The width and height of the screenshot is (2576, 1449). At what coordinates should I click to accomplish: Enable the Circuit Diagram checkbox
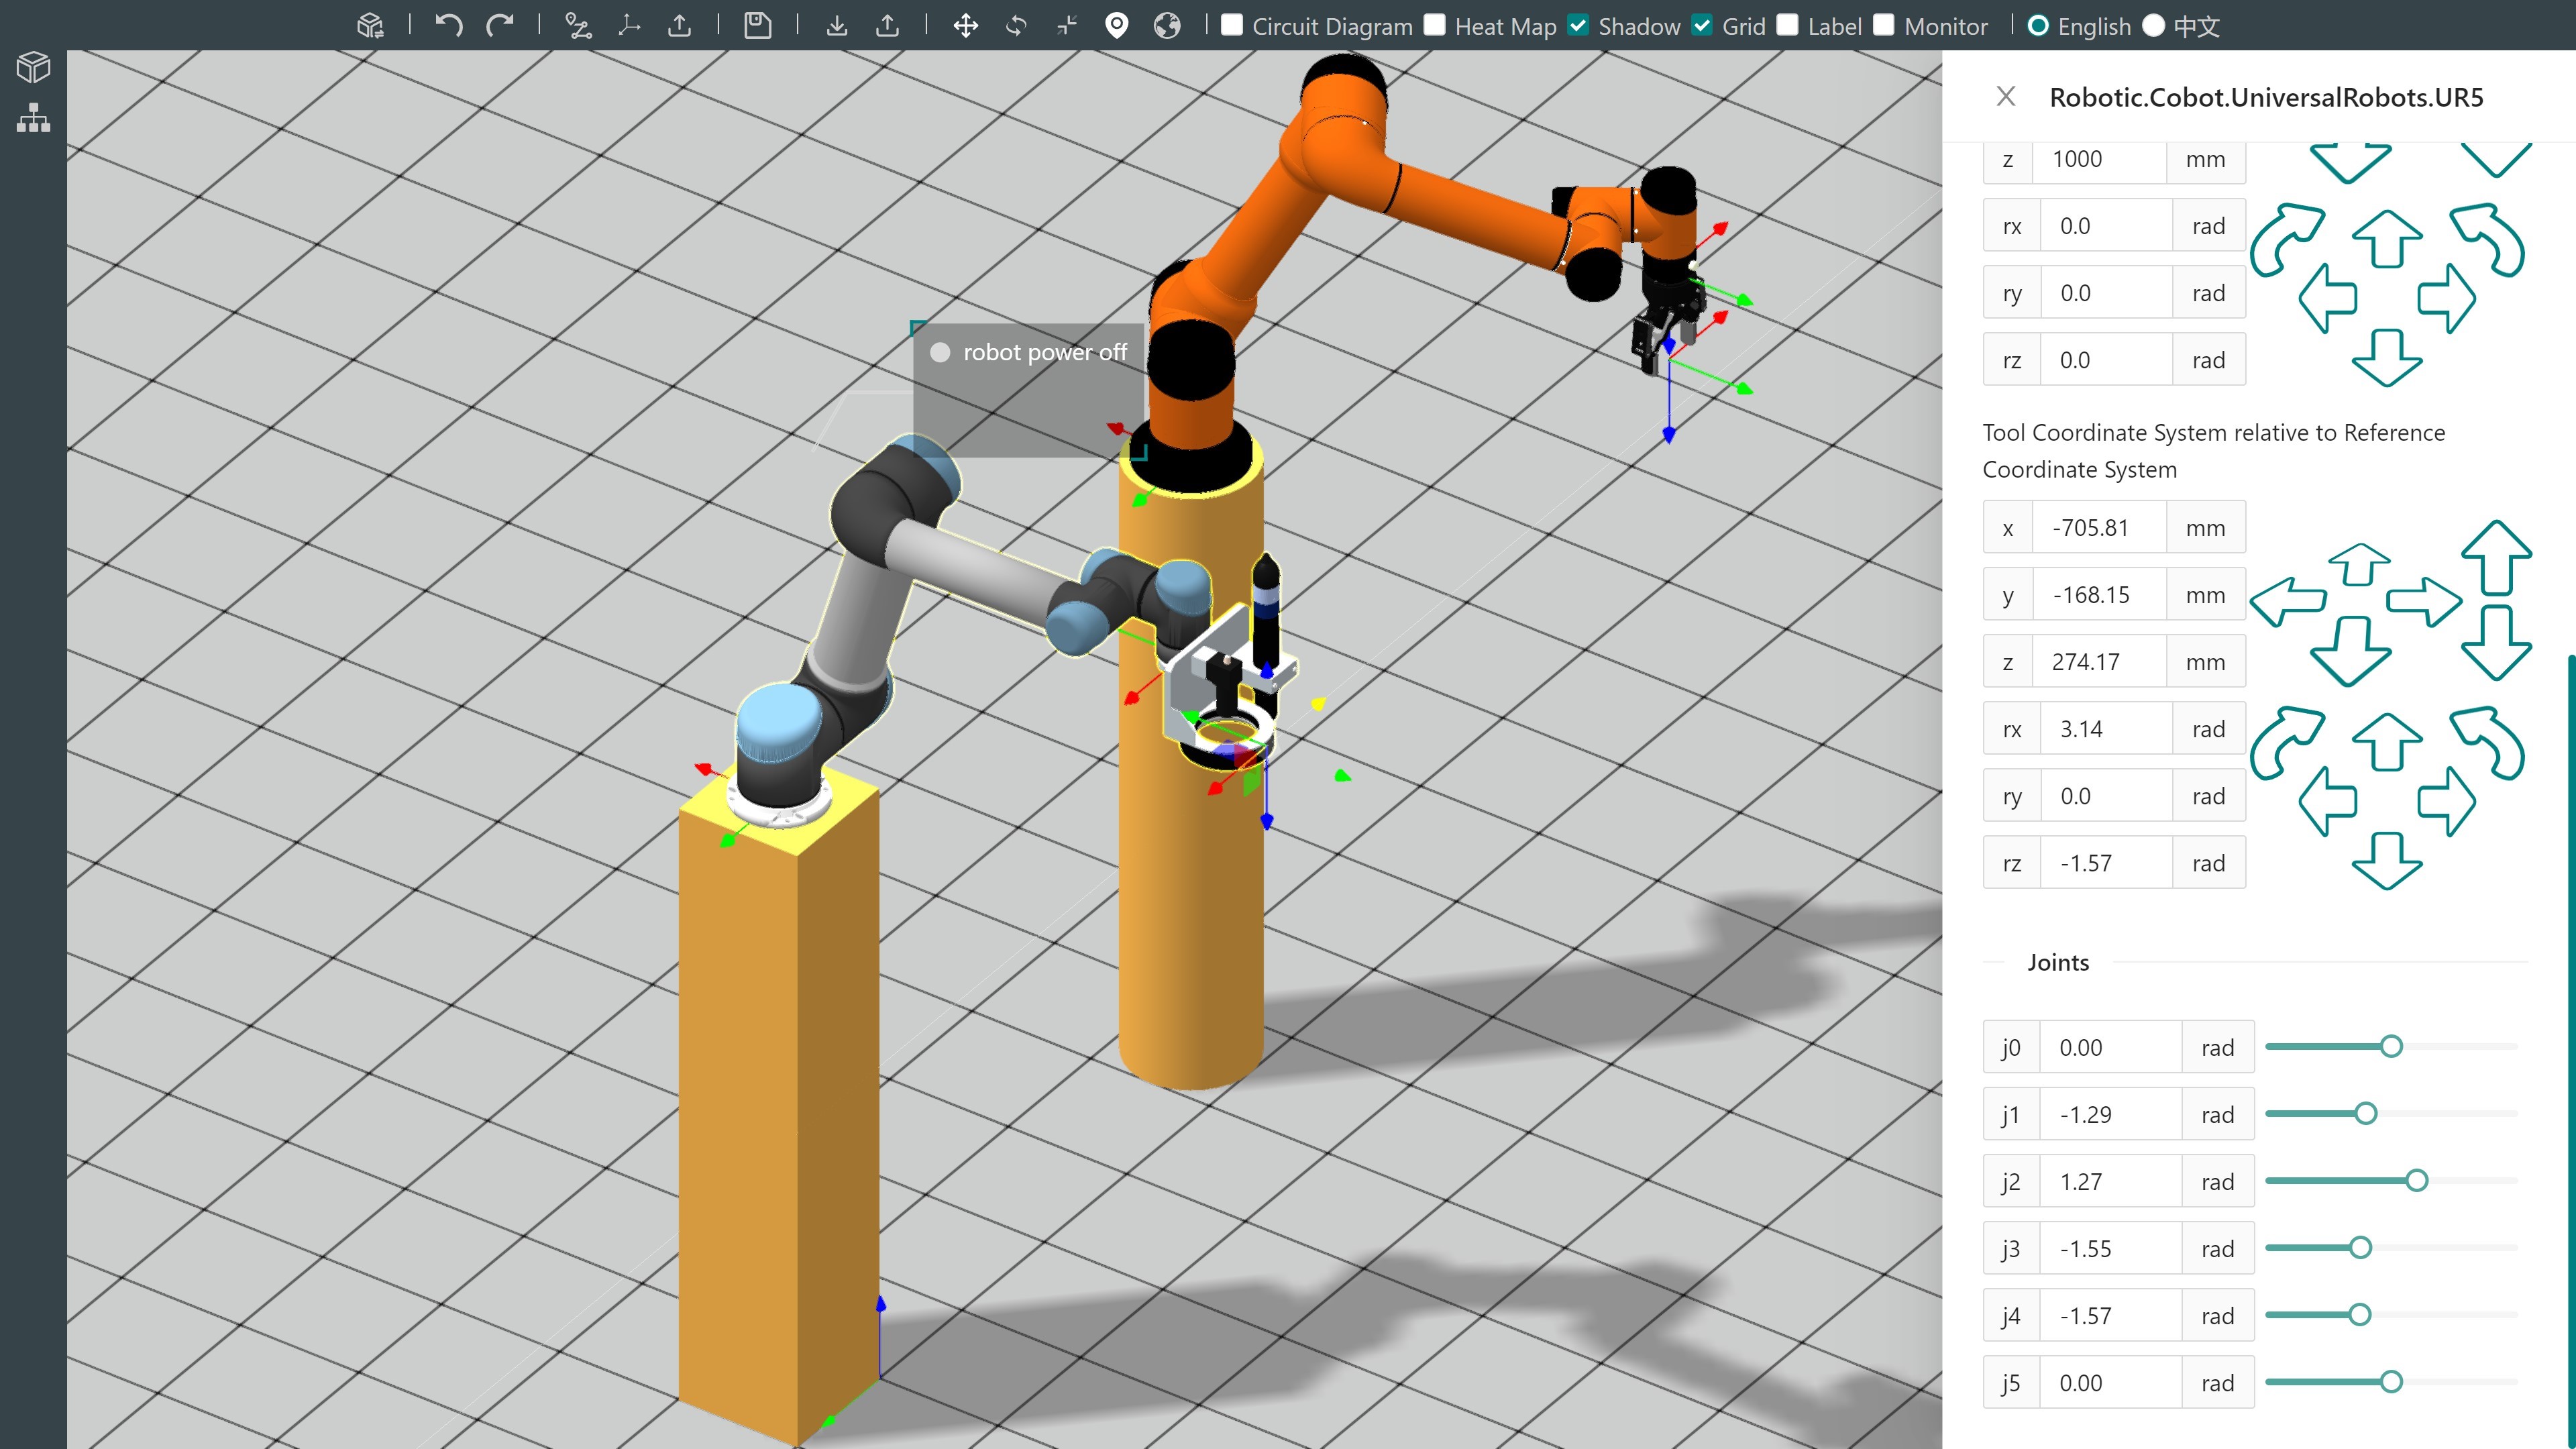1232,25
